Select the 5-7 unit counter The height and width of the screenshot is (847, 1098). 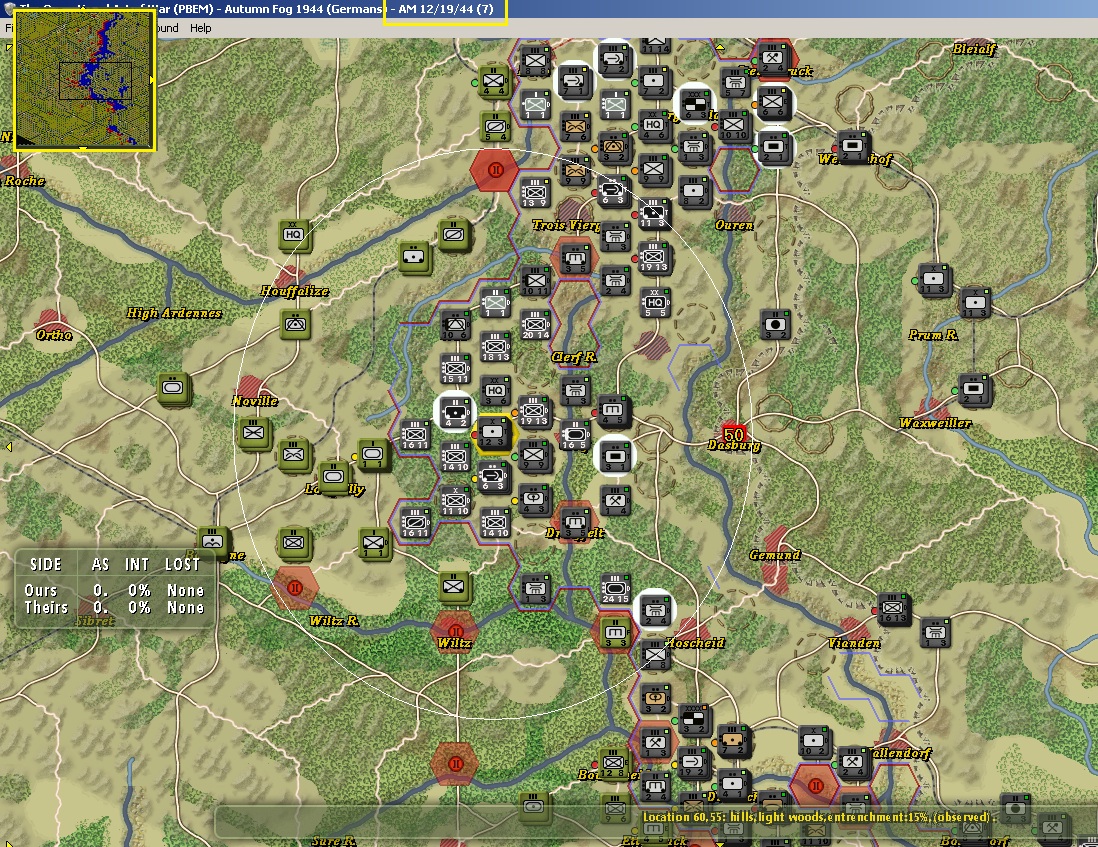click(735, 83)
